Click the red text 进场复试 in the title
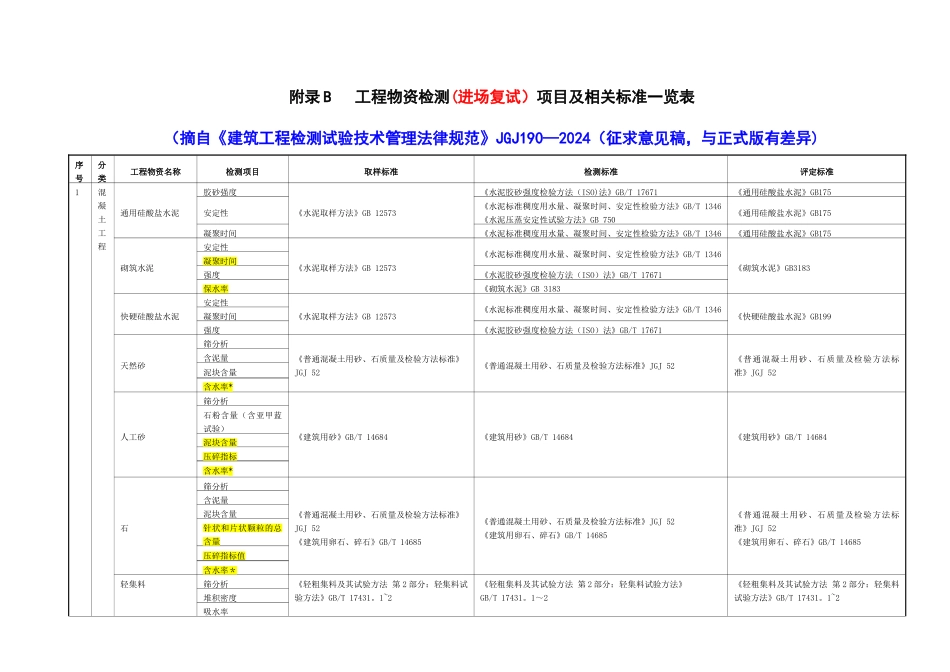This screenshot has width=950, height=672. pyautogui.click(x=489, y=97)
